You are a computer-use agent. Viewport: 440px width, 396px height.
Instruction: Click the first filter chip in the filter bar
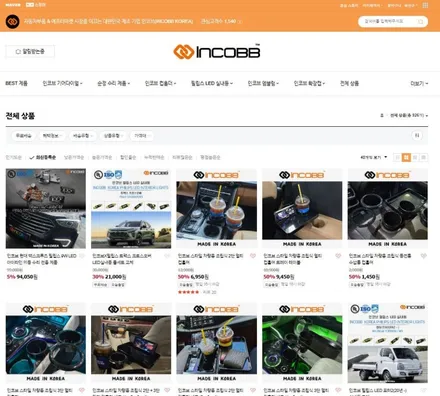coord(23,136)
